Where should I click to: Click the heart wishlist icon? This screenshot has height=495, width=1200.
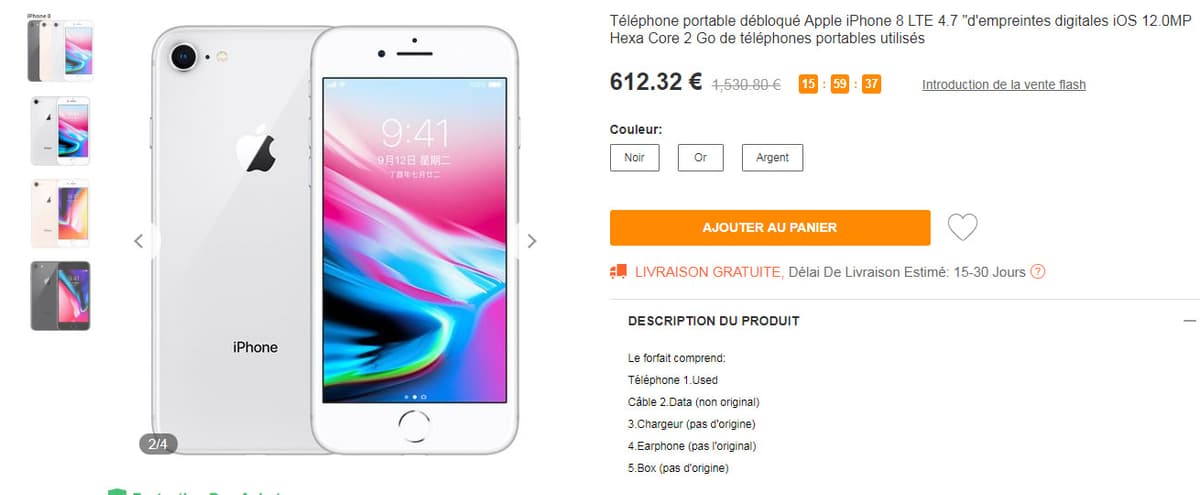point(962,227)
